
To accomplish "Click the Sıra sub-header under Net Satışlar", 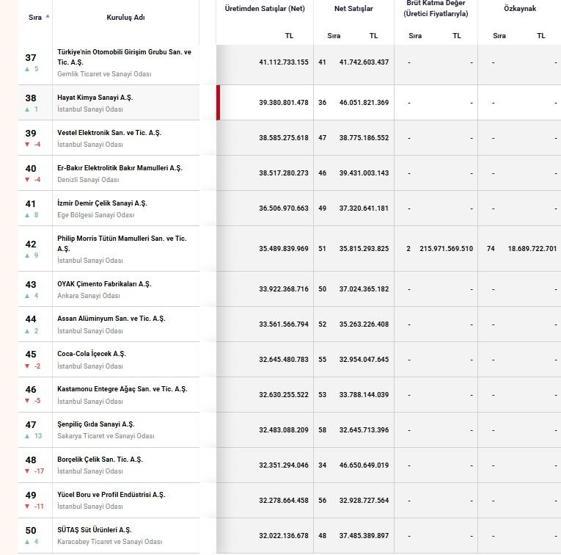I will click(334, 35).
